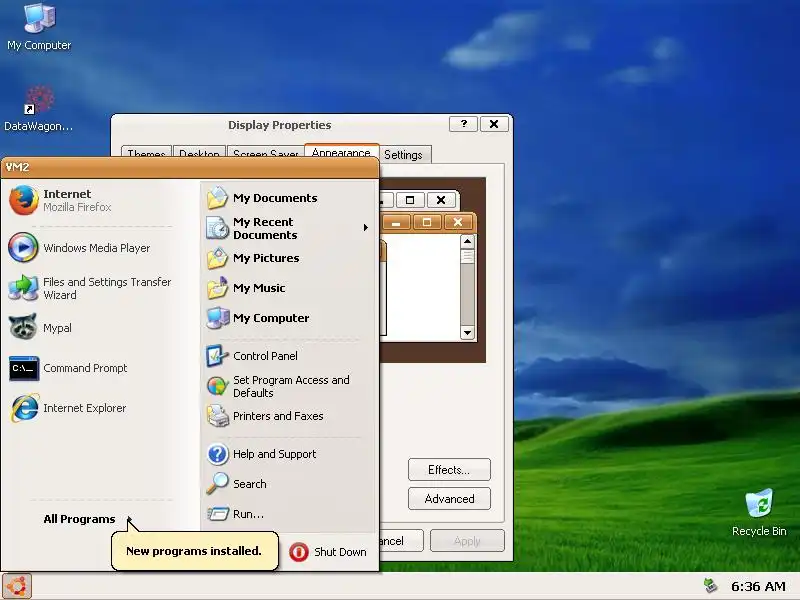Screen dimensions: 800x600
Task: Click the red Shut Down icon
Action: [299, 552]
